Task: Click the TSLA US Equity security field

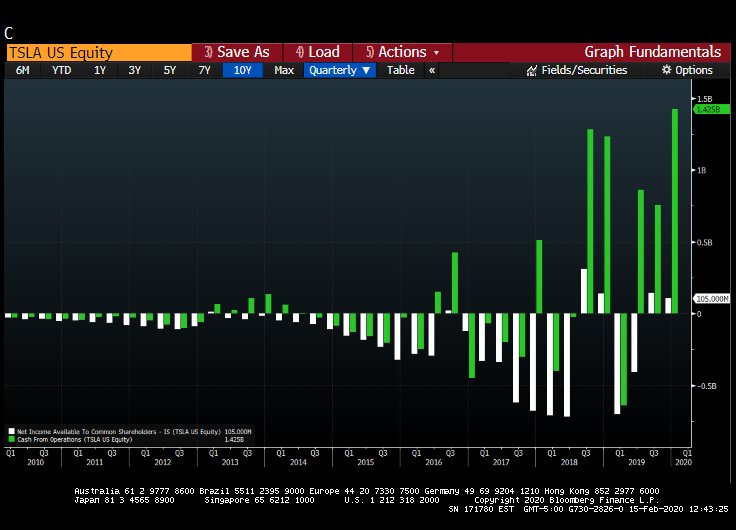Action: pos(97,53)
